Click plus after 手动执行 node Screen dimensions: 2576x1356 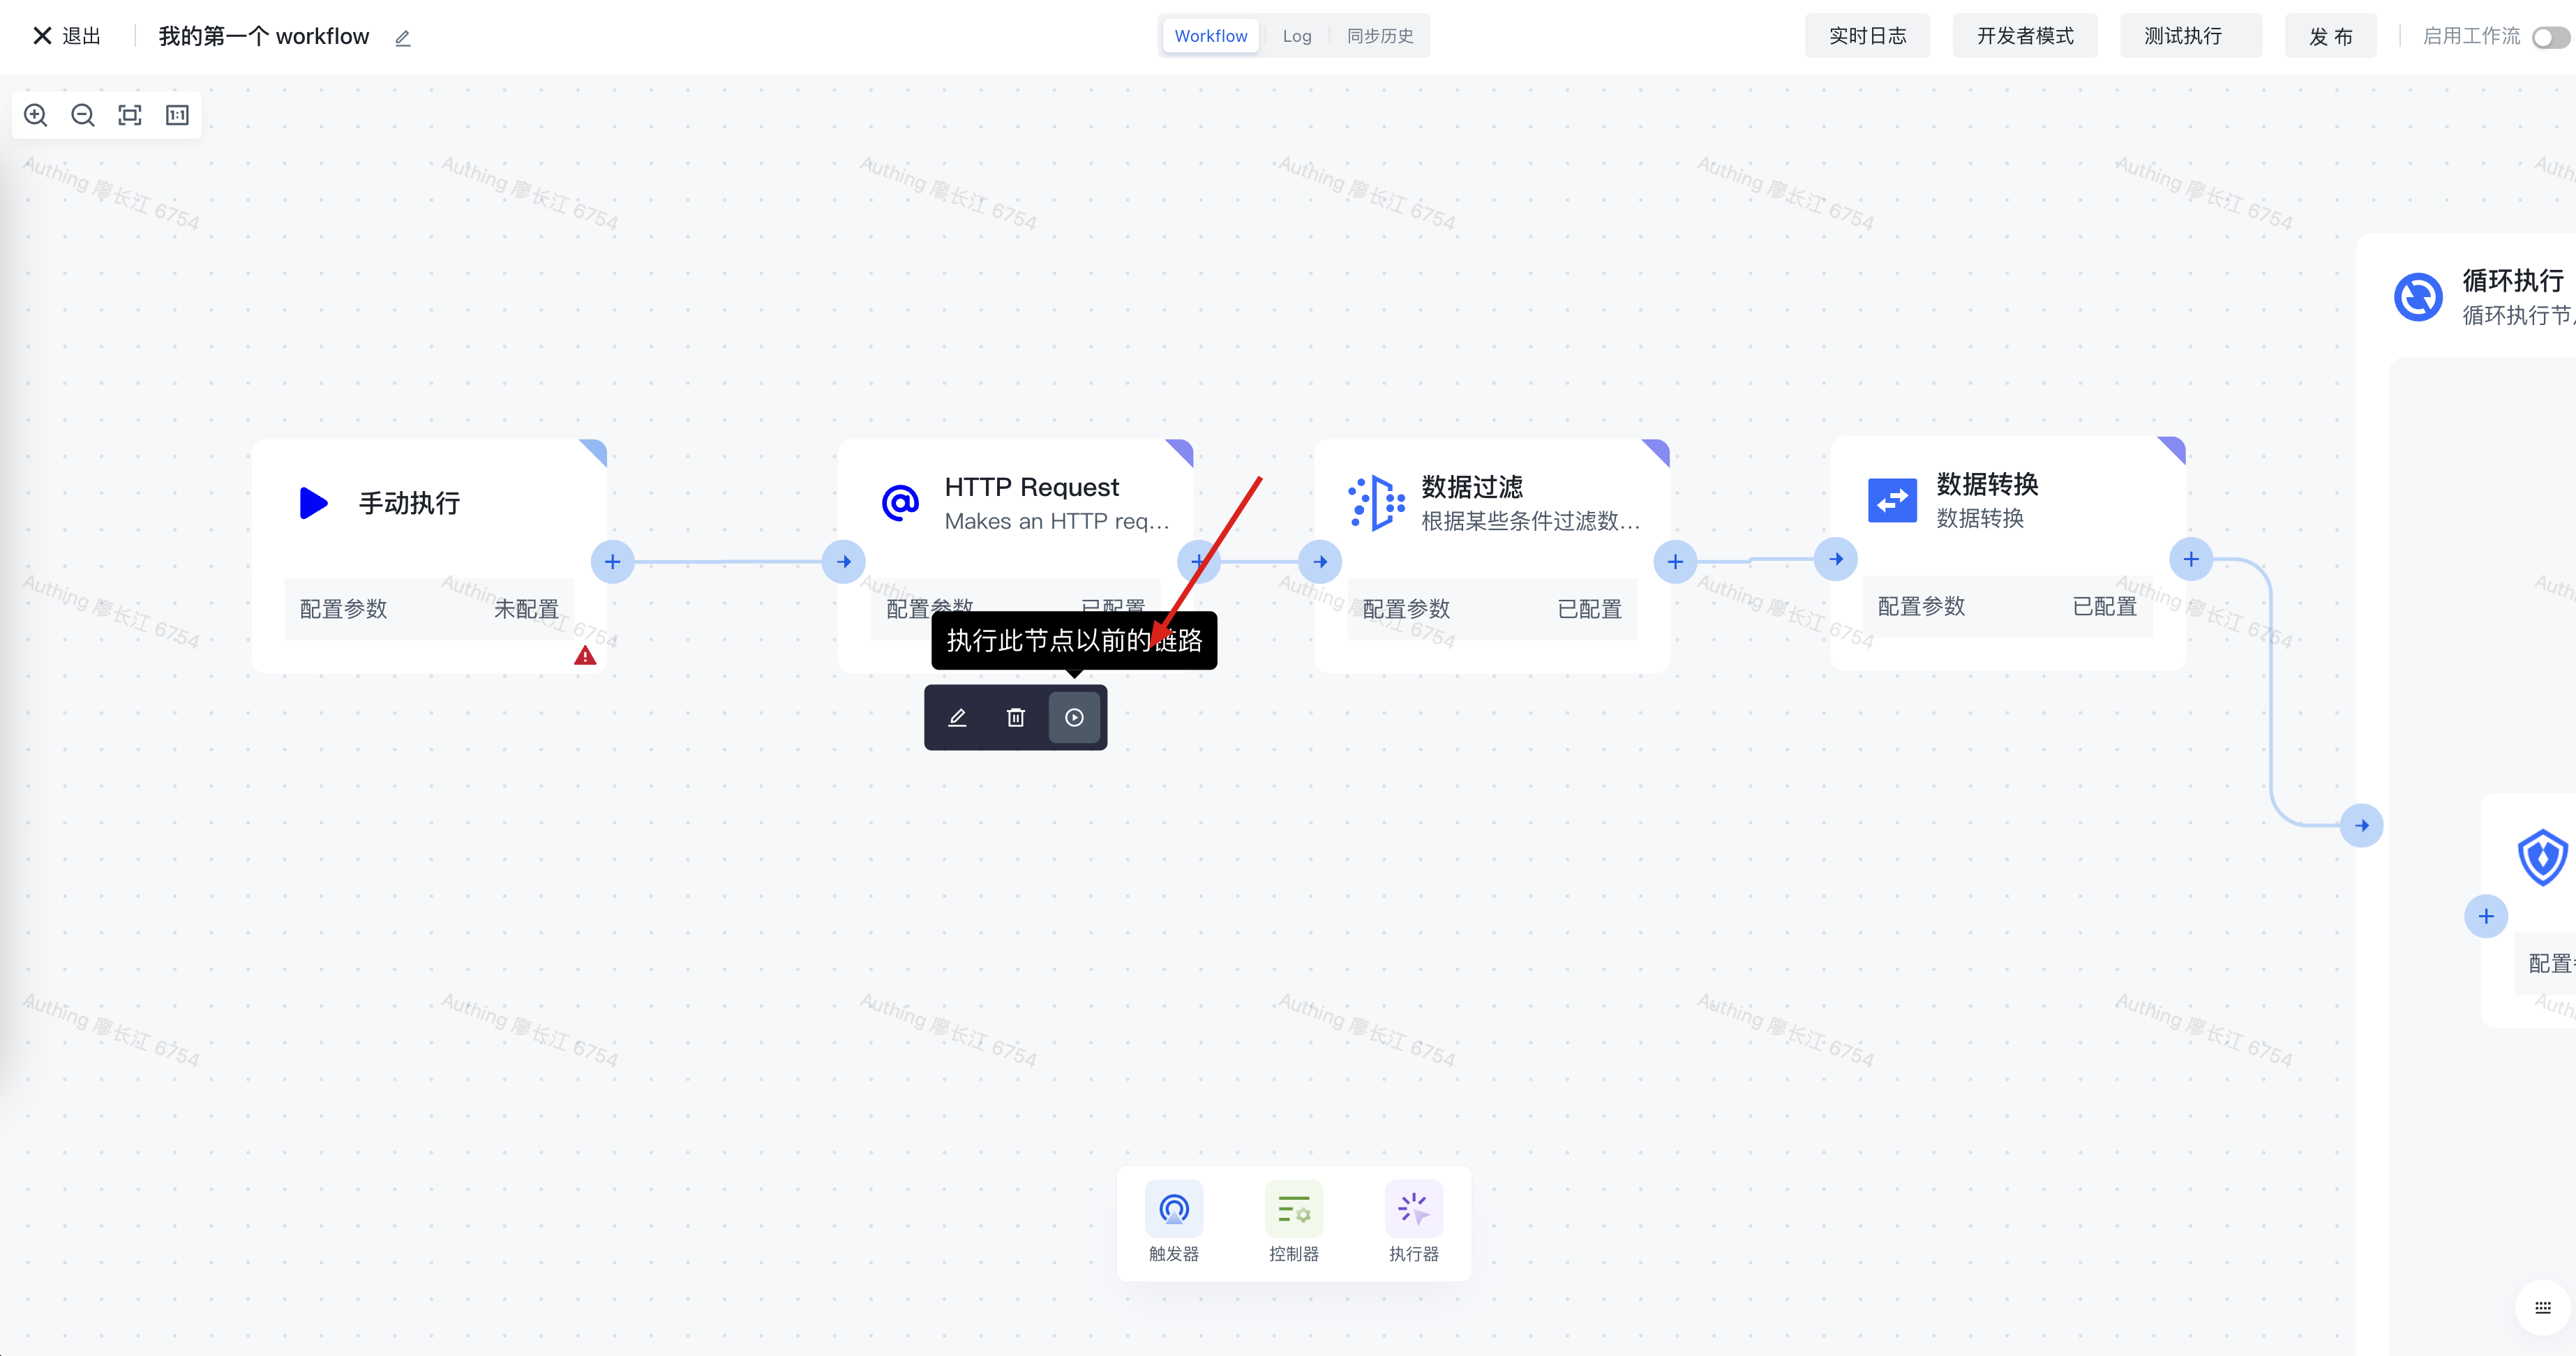[613, 562]
